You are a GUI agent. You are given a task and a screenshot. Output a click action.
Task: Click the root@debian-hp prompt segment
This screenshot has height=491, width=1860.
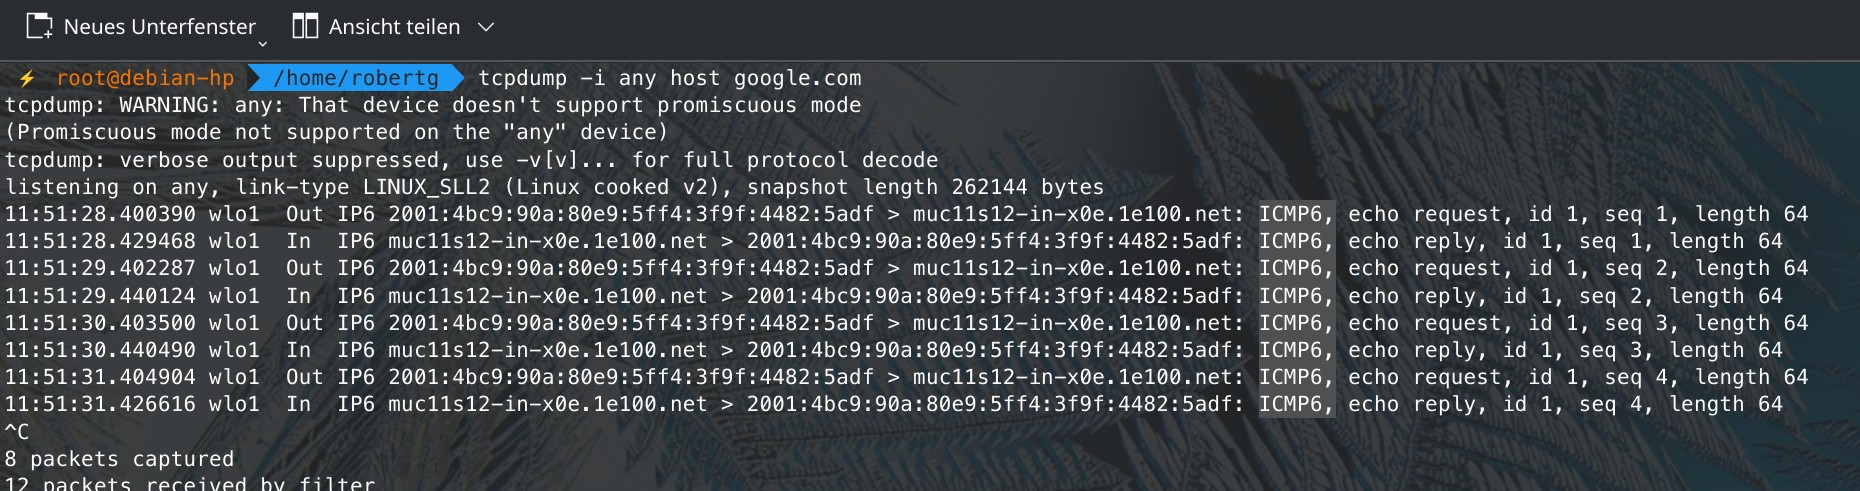[x=145, y=78]
